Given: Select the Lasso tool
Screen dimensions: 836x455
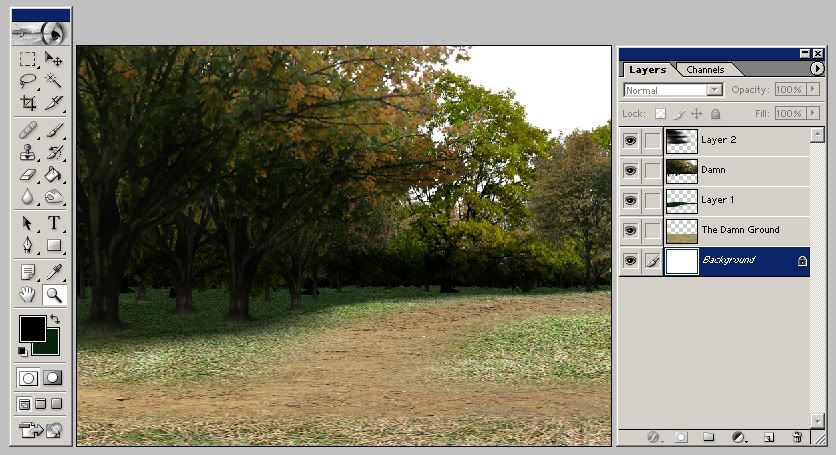Looking at the screenshot, I should pyautogui.click(x=28, y=81).
